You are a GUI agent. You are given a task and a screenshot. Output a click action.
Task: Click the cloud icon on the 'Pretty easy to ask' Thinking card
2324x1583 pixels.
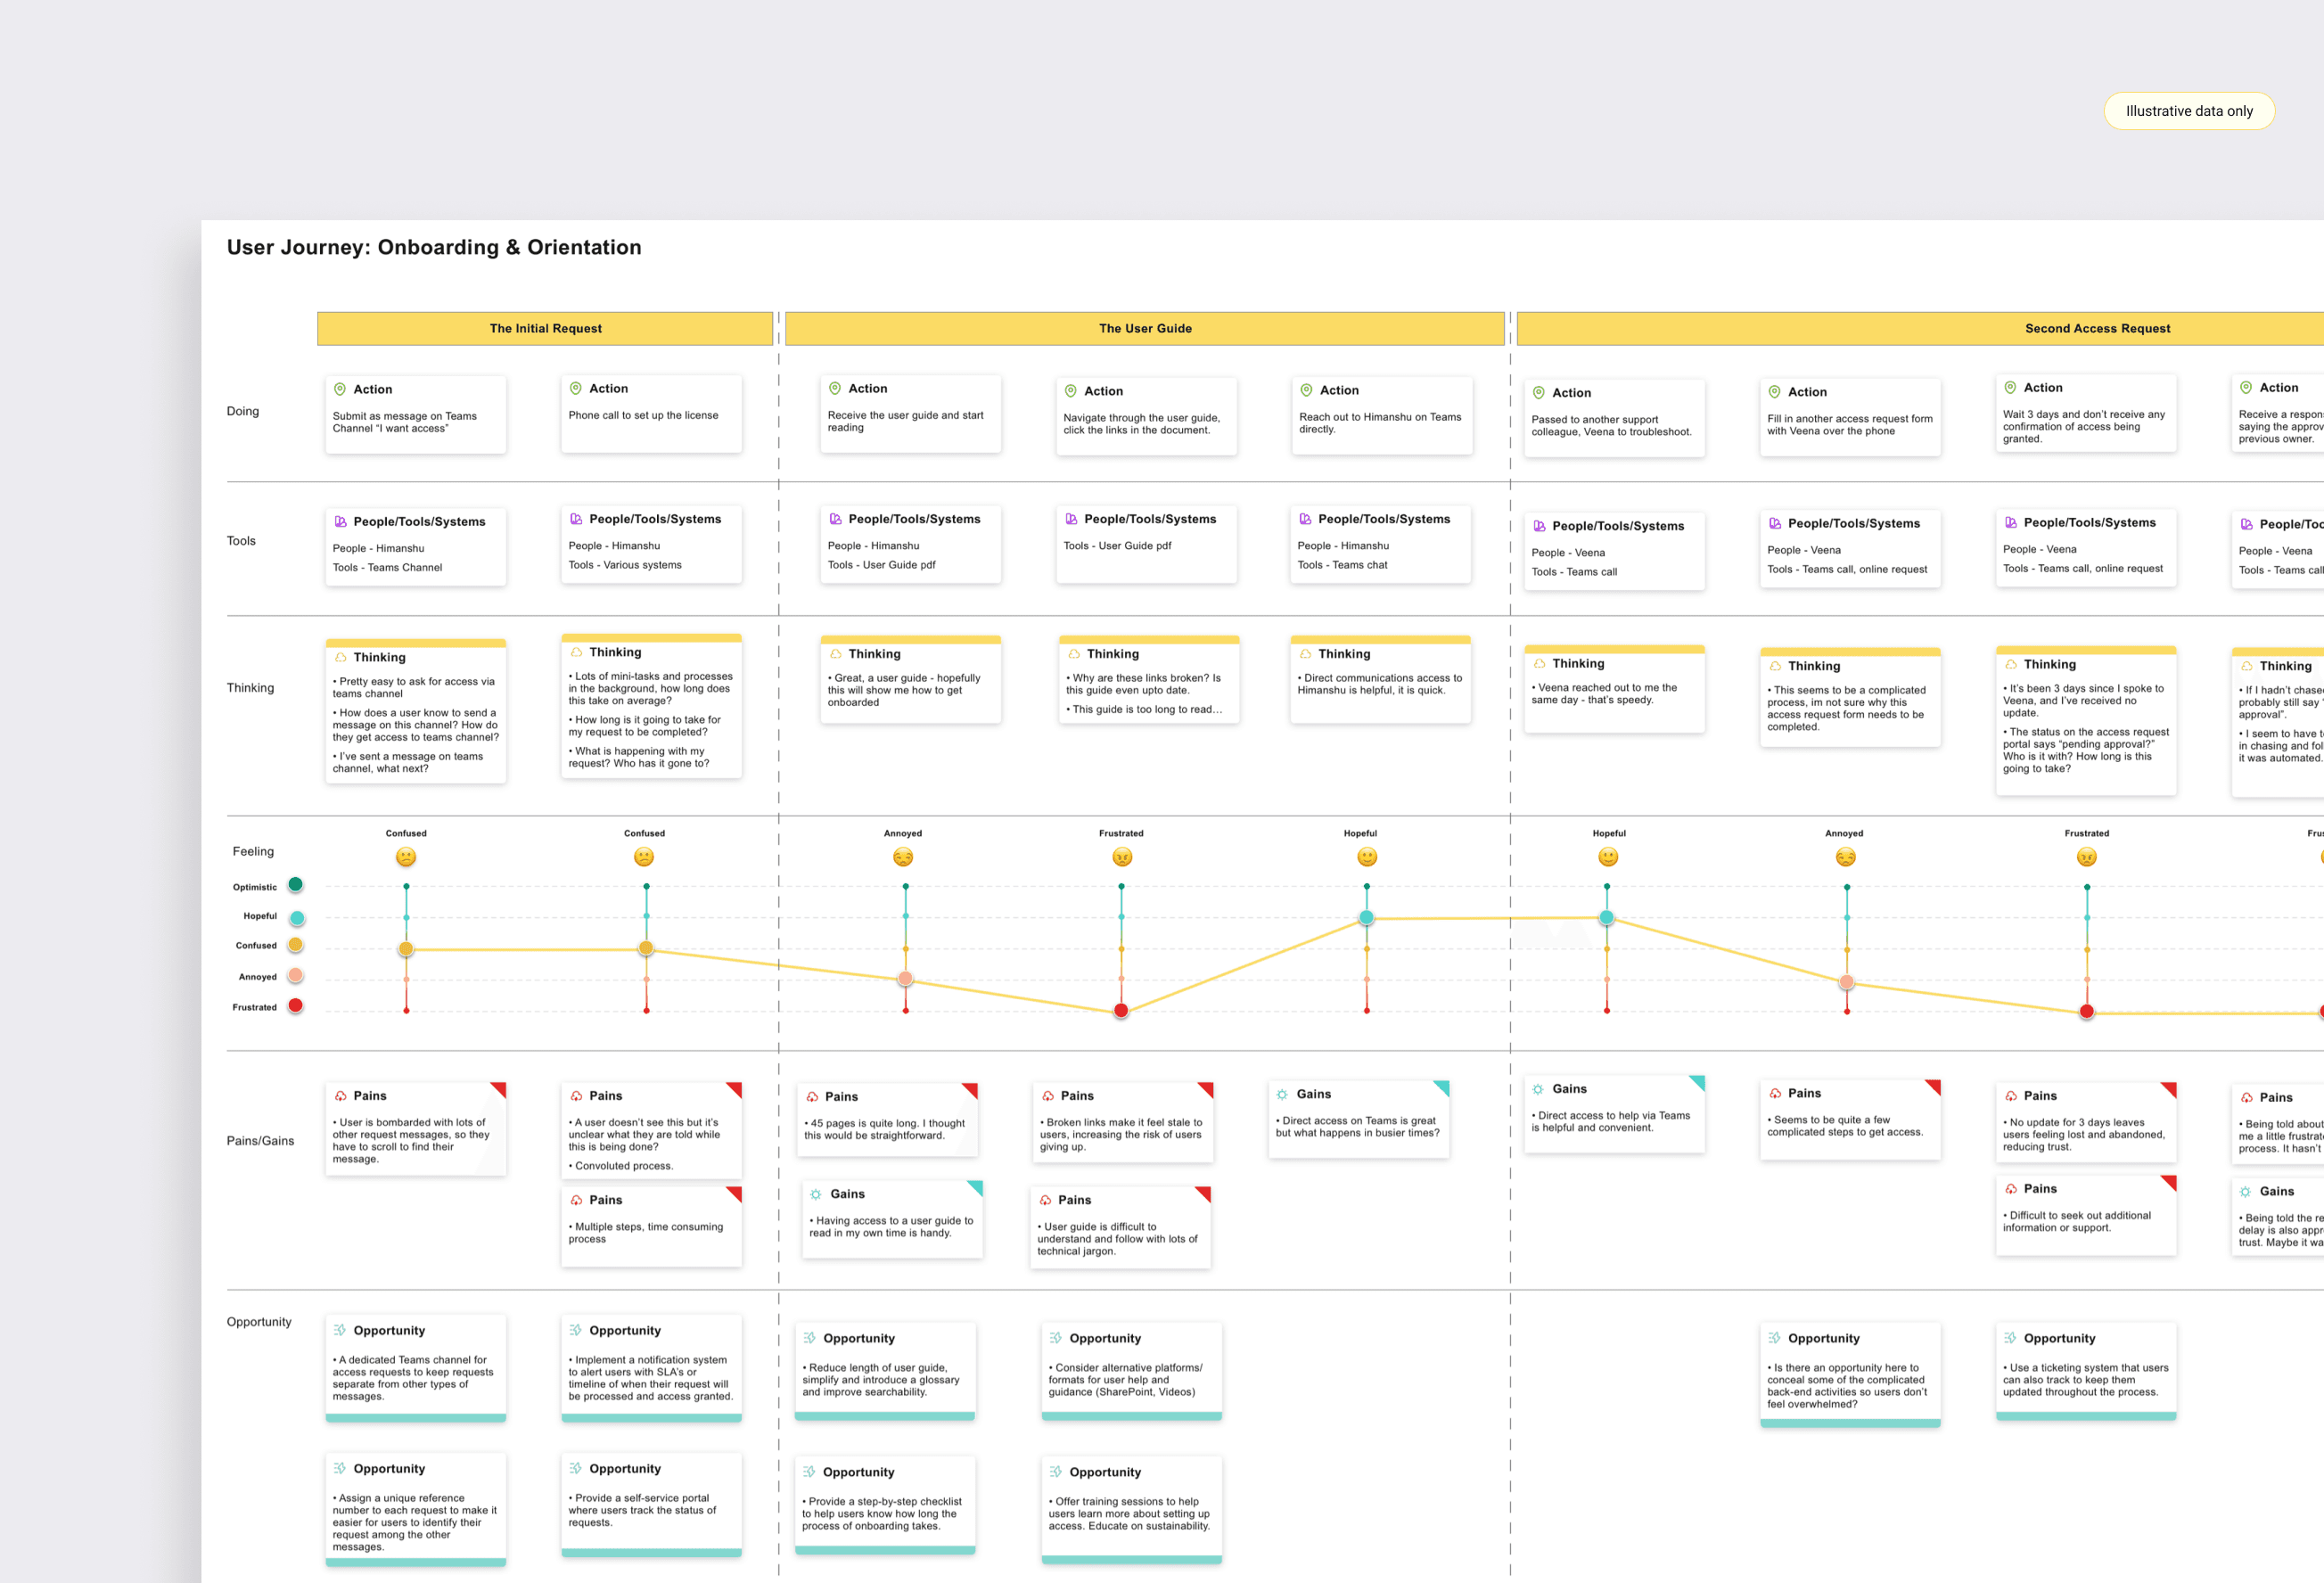340,657
